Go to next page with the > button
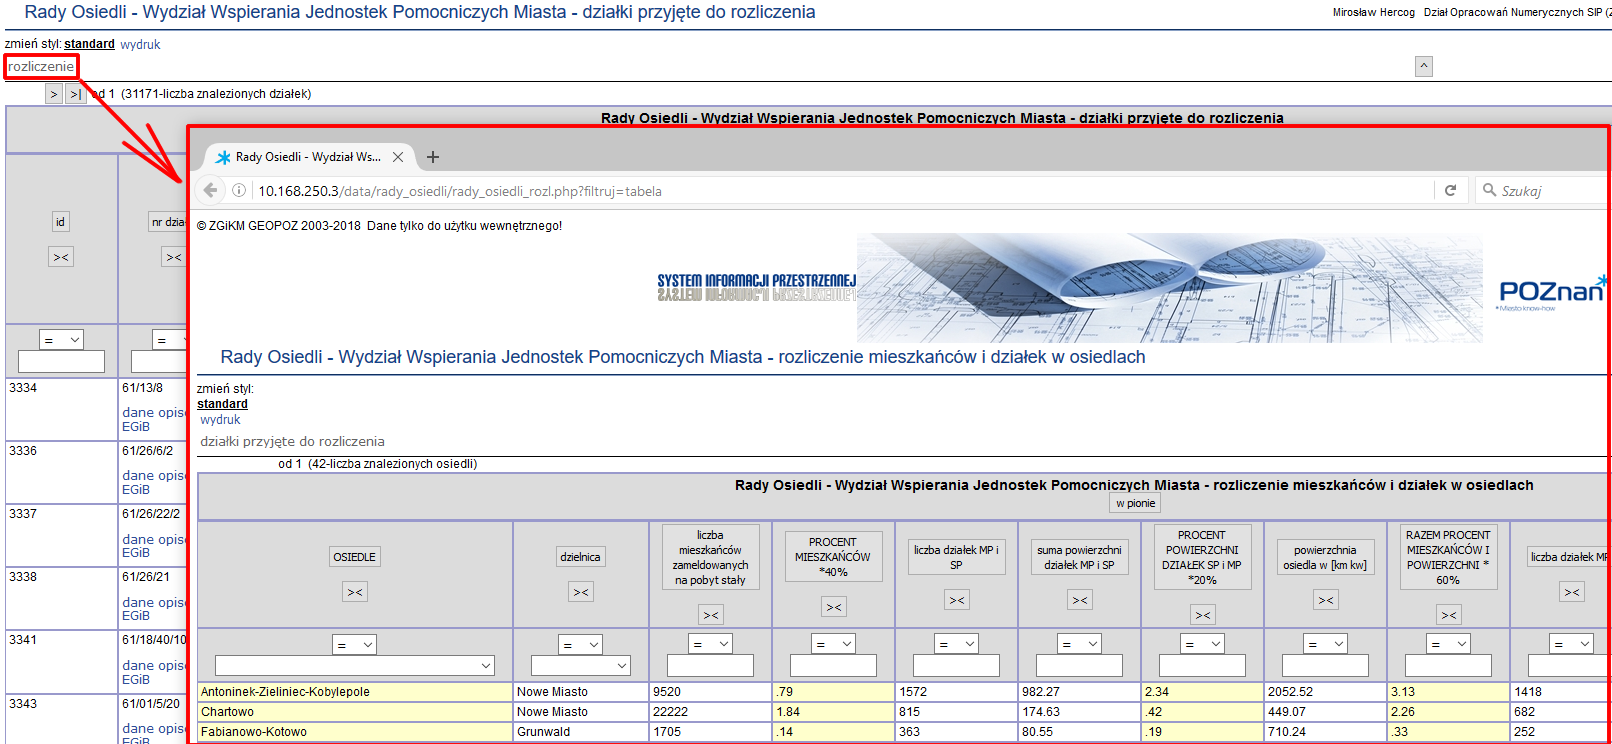The height and width of the screenshot is (744, 1612). (x=54, y=94)
